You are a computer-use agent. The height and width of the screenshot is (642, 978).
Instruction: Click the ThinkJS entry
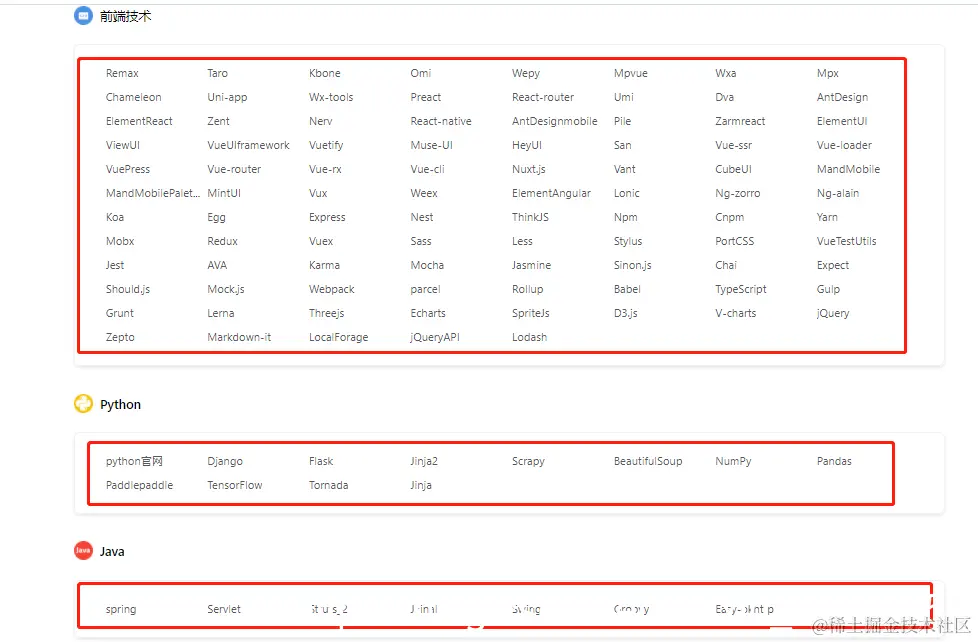[x=531, y=217]
